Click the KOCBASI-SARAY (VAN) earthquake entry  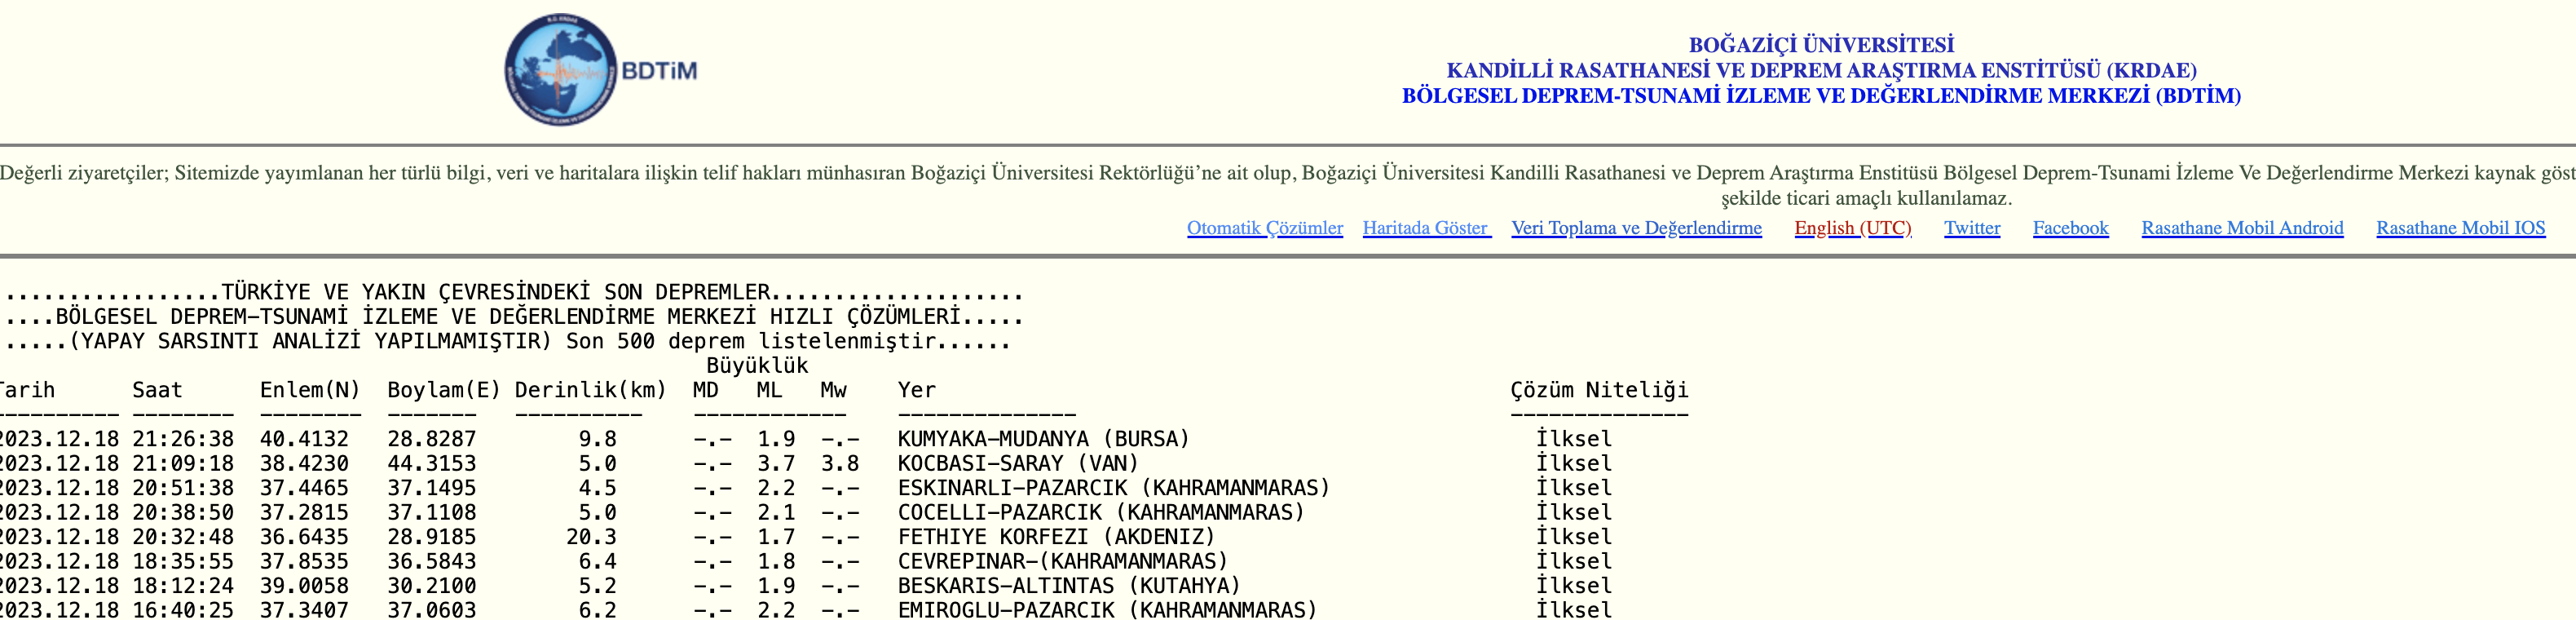1018,464
